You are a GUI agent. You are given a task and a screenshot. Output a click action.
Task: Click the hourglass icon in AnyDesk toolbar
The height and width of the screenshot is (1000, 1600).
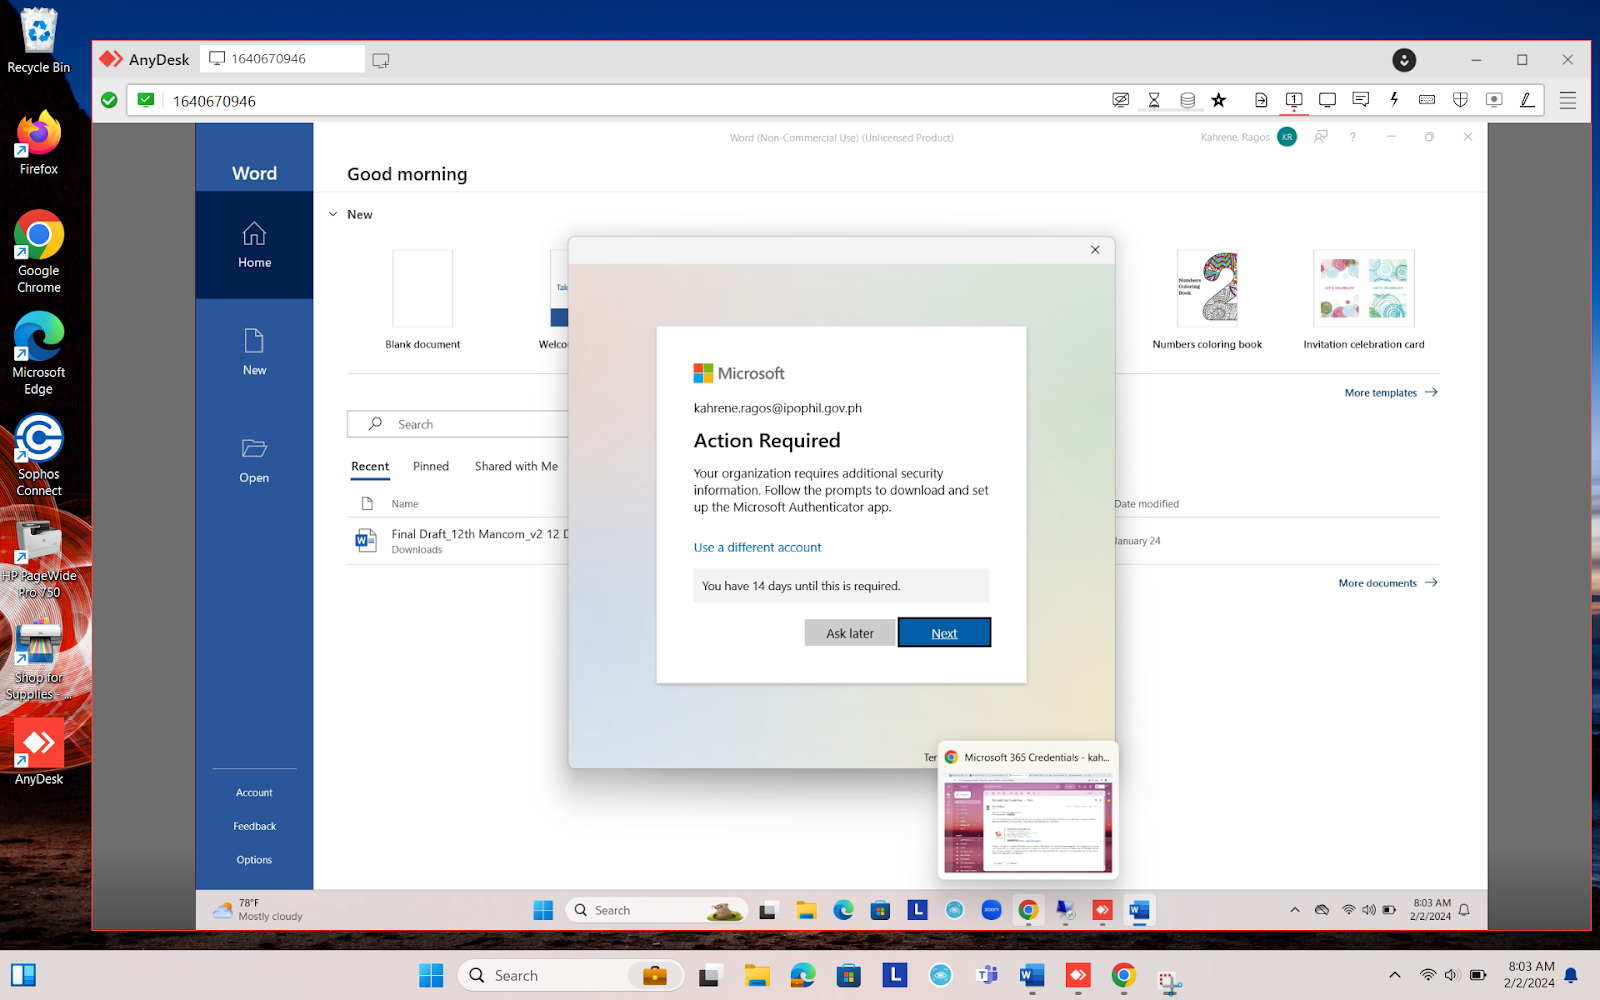coord(1154,100)
